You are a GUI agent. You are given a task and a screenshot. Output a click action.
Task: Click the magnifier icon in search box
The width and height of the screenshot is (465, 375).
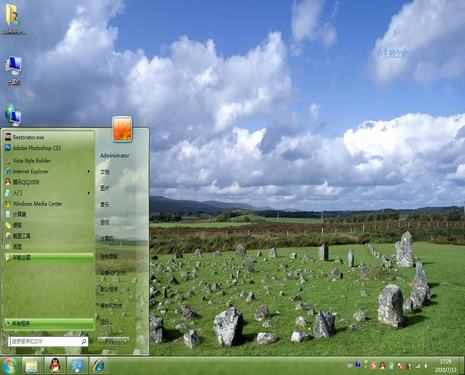coord(84,341)
